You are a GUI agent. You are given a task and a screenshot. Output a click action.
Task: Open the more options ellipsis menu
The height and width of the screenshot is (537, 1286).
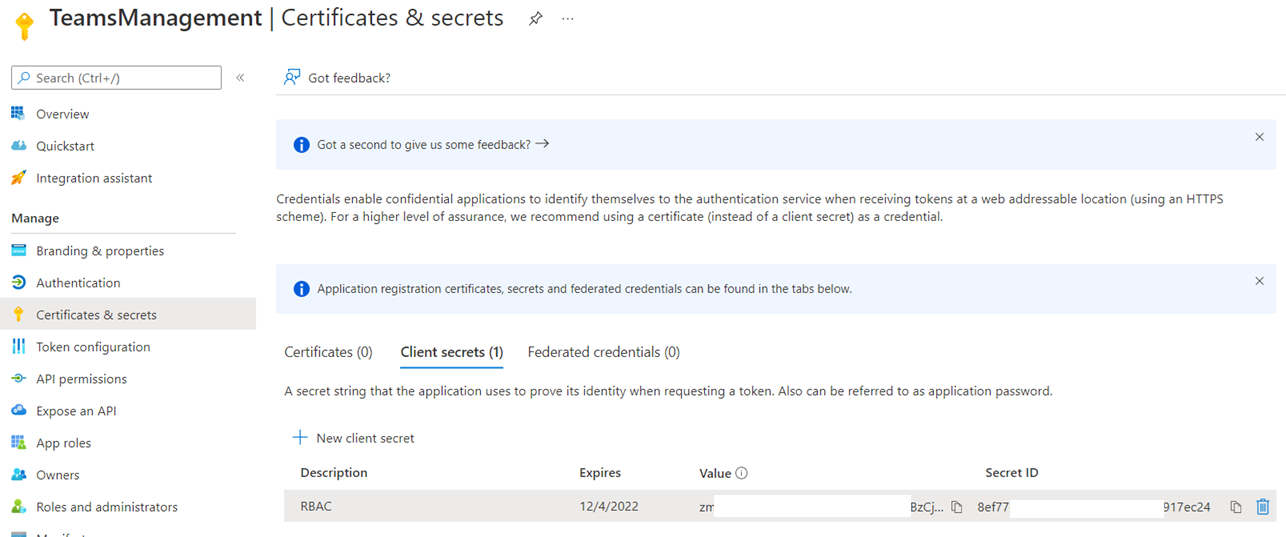pyautogui.click(x=568, y=19)
